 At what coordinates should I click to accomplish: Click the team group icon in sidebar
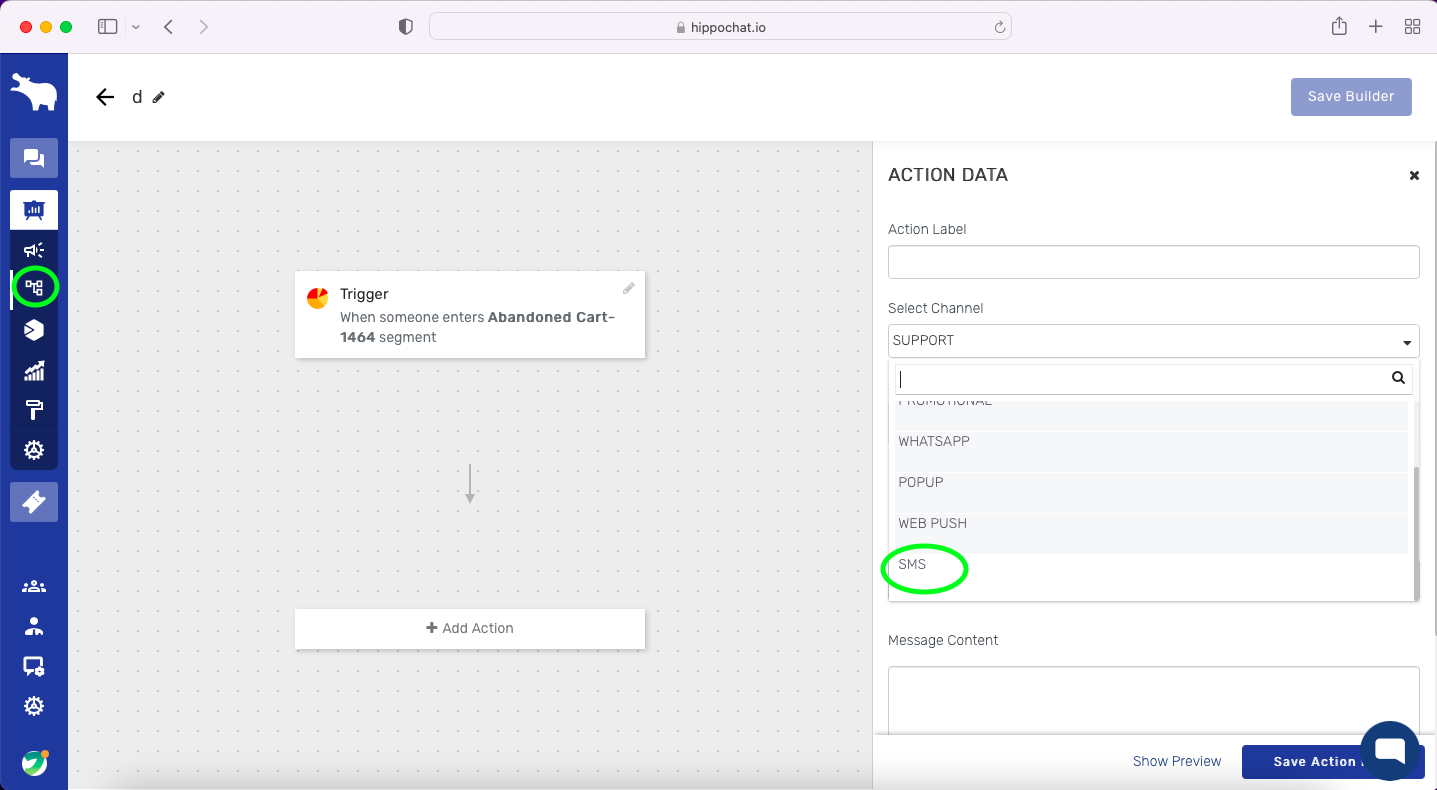(x=34, y=587)
